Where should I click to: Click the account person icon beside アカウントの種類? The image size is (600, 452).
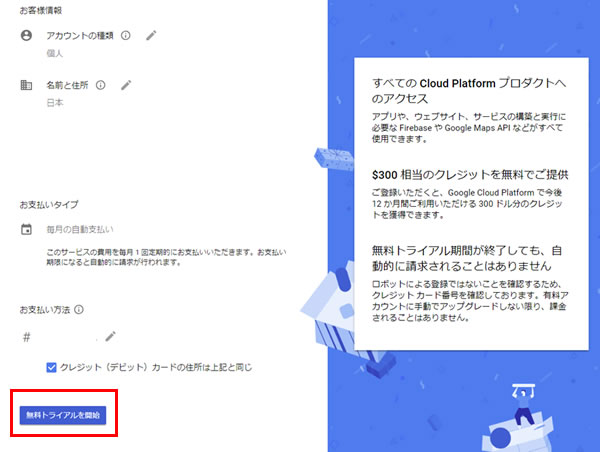(x=26, y=36)
